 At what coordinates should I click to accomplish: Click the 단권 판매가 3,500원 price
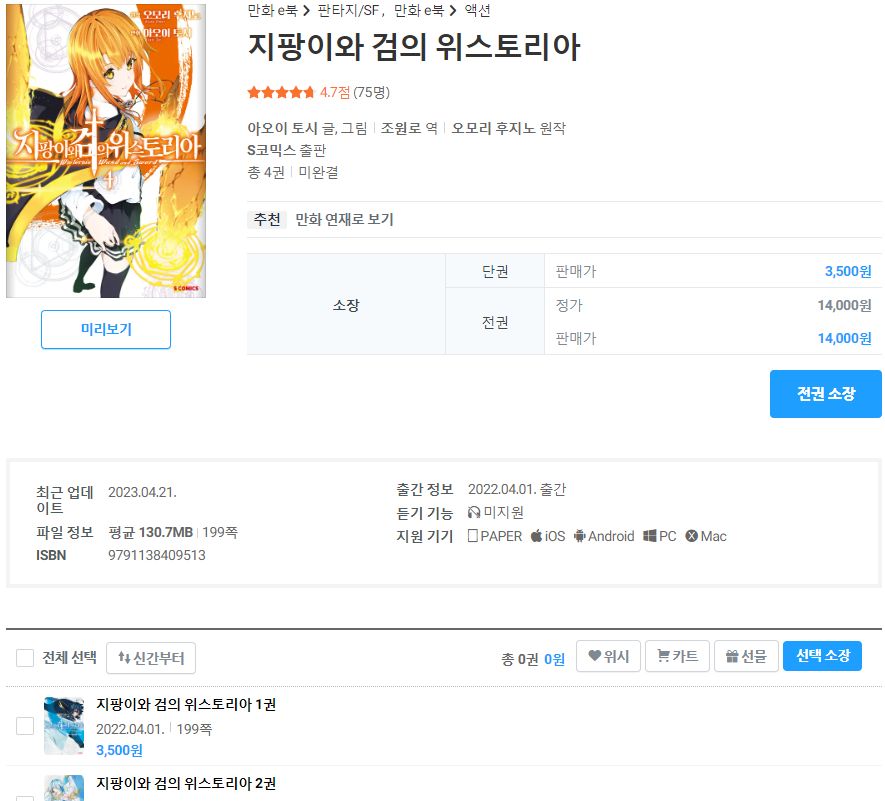tap(848, 271)
